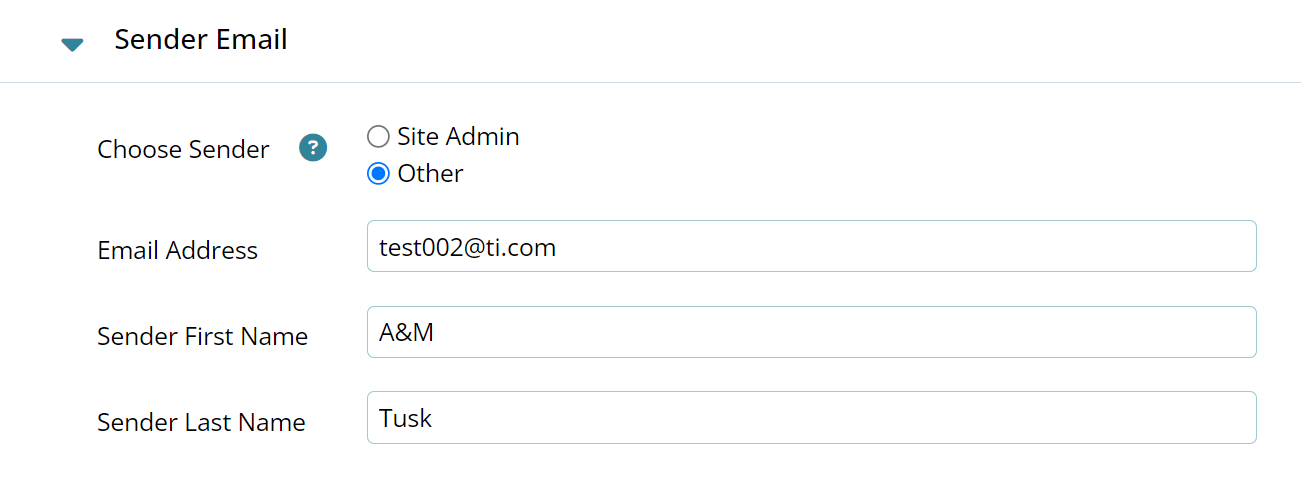
Task: Click the Sender Email section heading
Action: (201, 40)
